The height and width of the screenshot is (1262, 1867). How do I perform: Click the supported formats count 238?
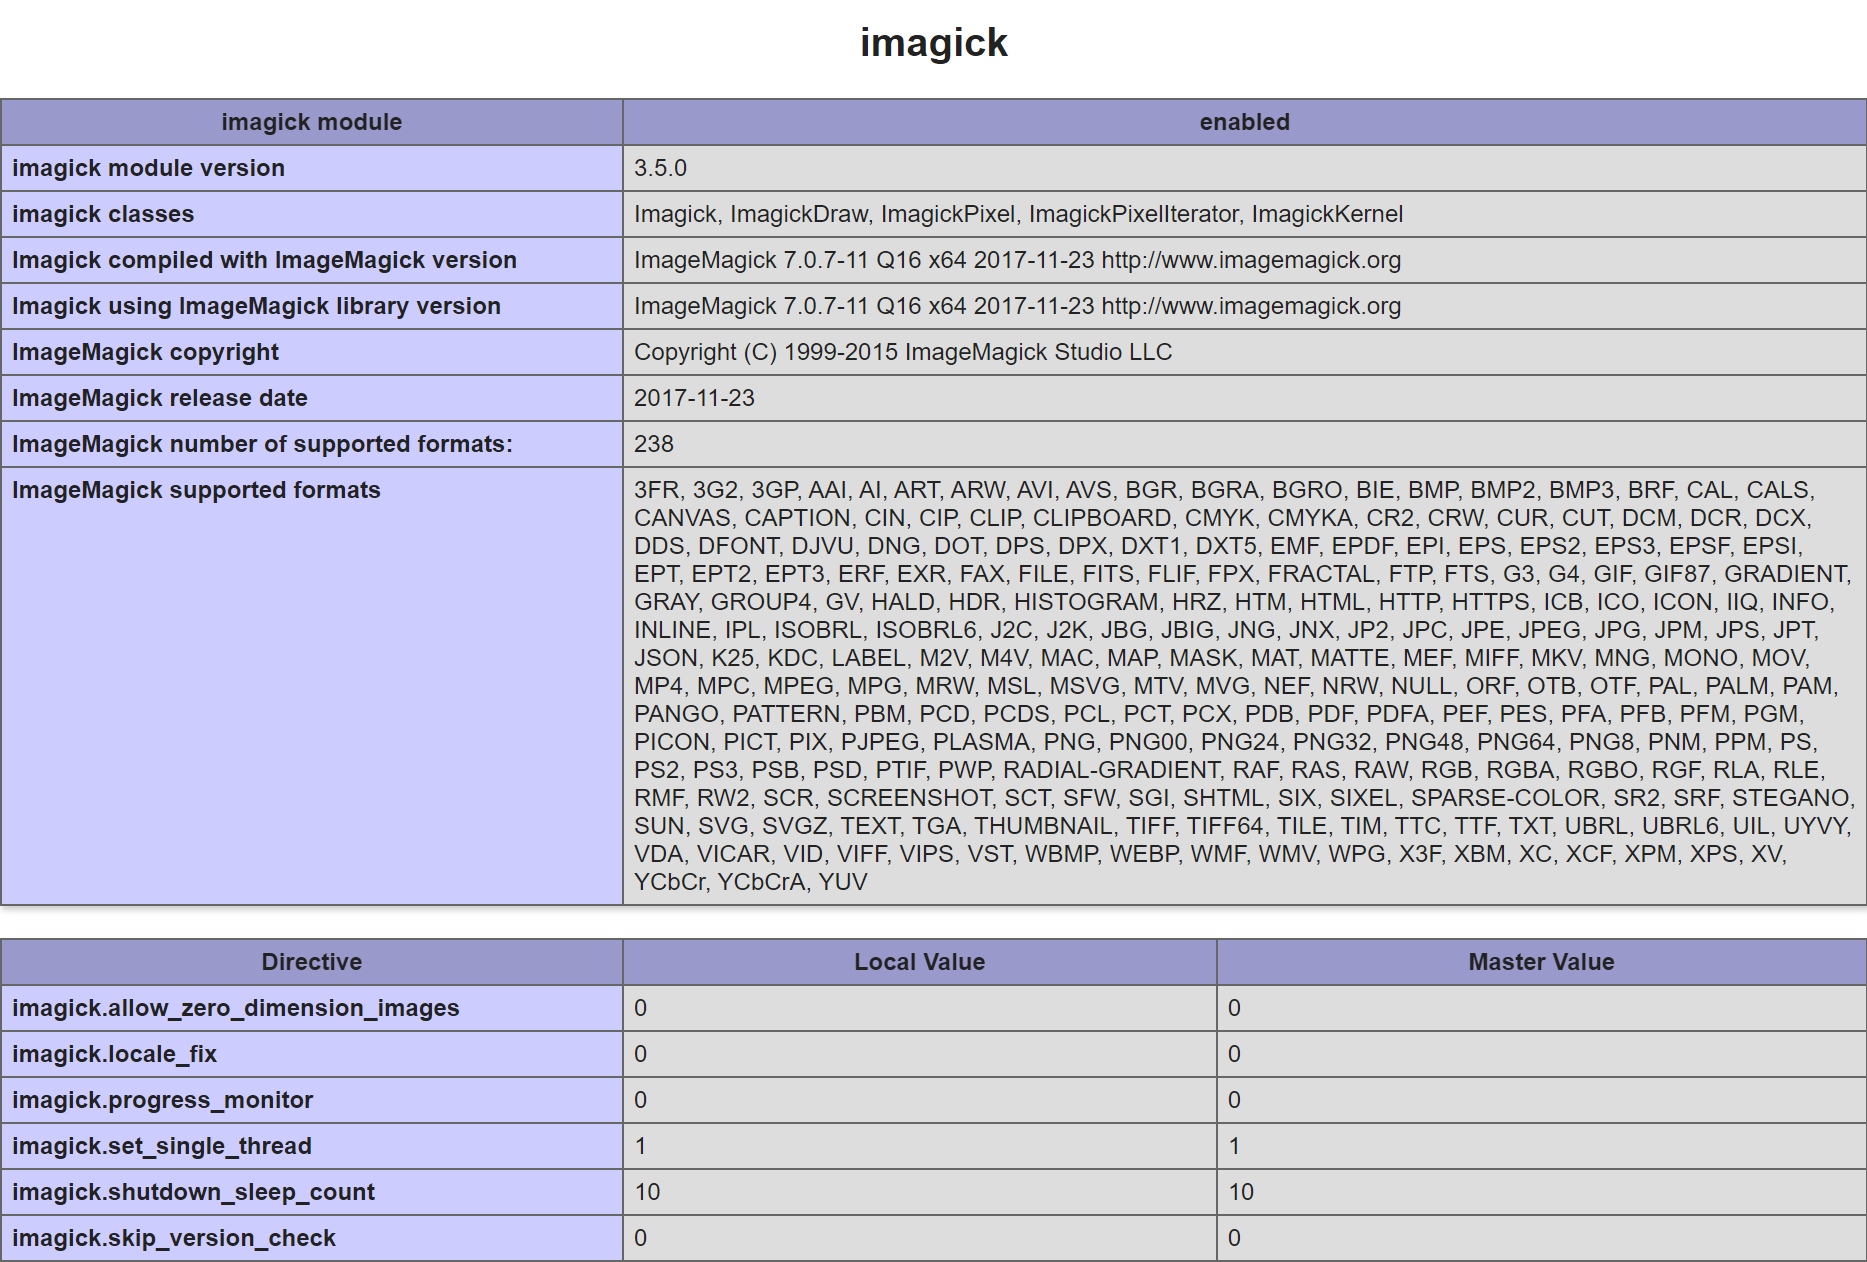coord(654,444)
